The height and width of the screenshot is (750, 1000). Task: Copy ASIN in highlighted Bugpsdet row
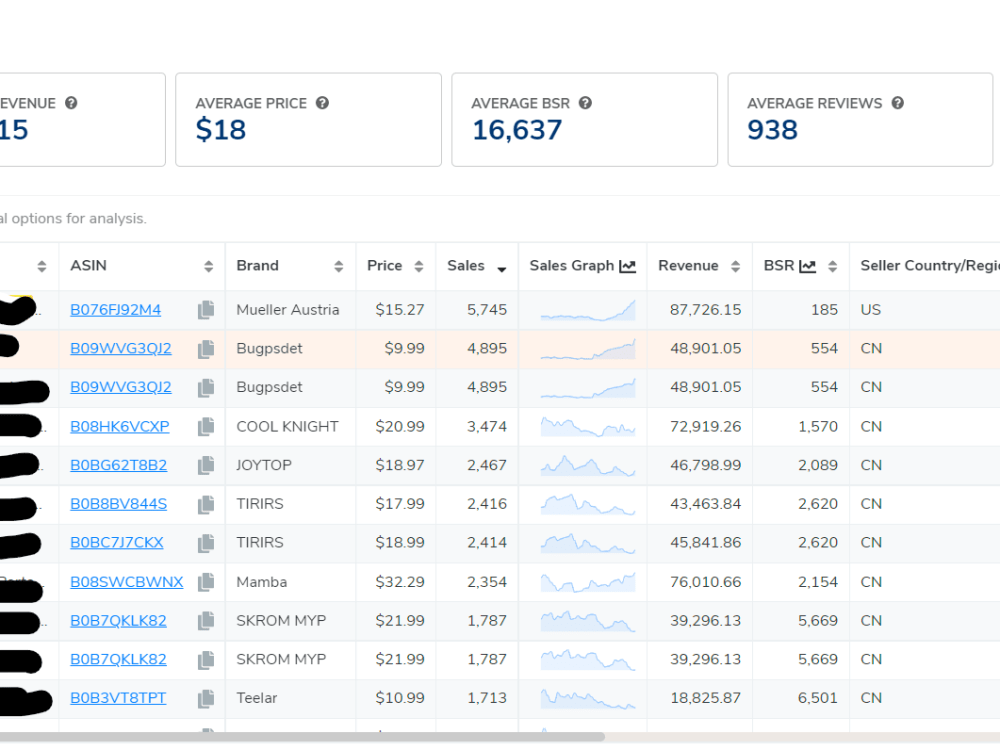206,349
